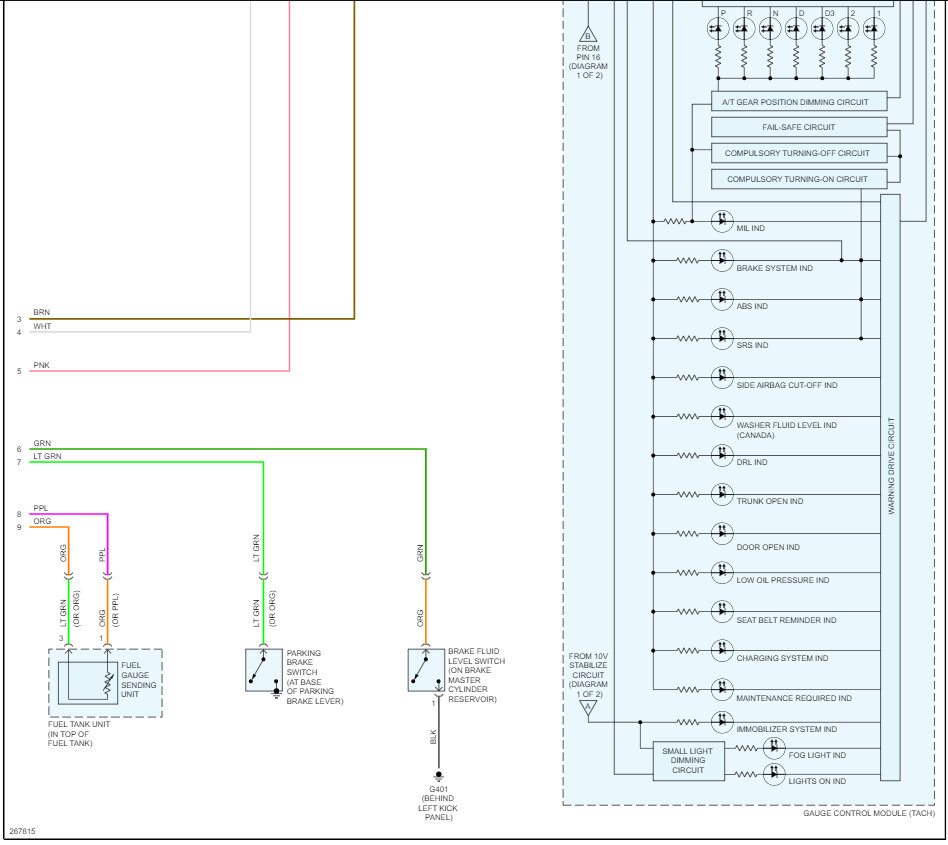The width and height of the screenshot is (948, 845).
Task: Click the brake fluid level switch symbol
Action: pyautogui.click(x=426, y=670)
